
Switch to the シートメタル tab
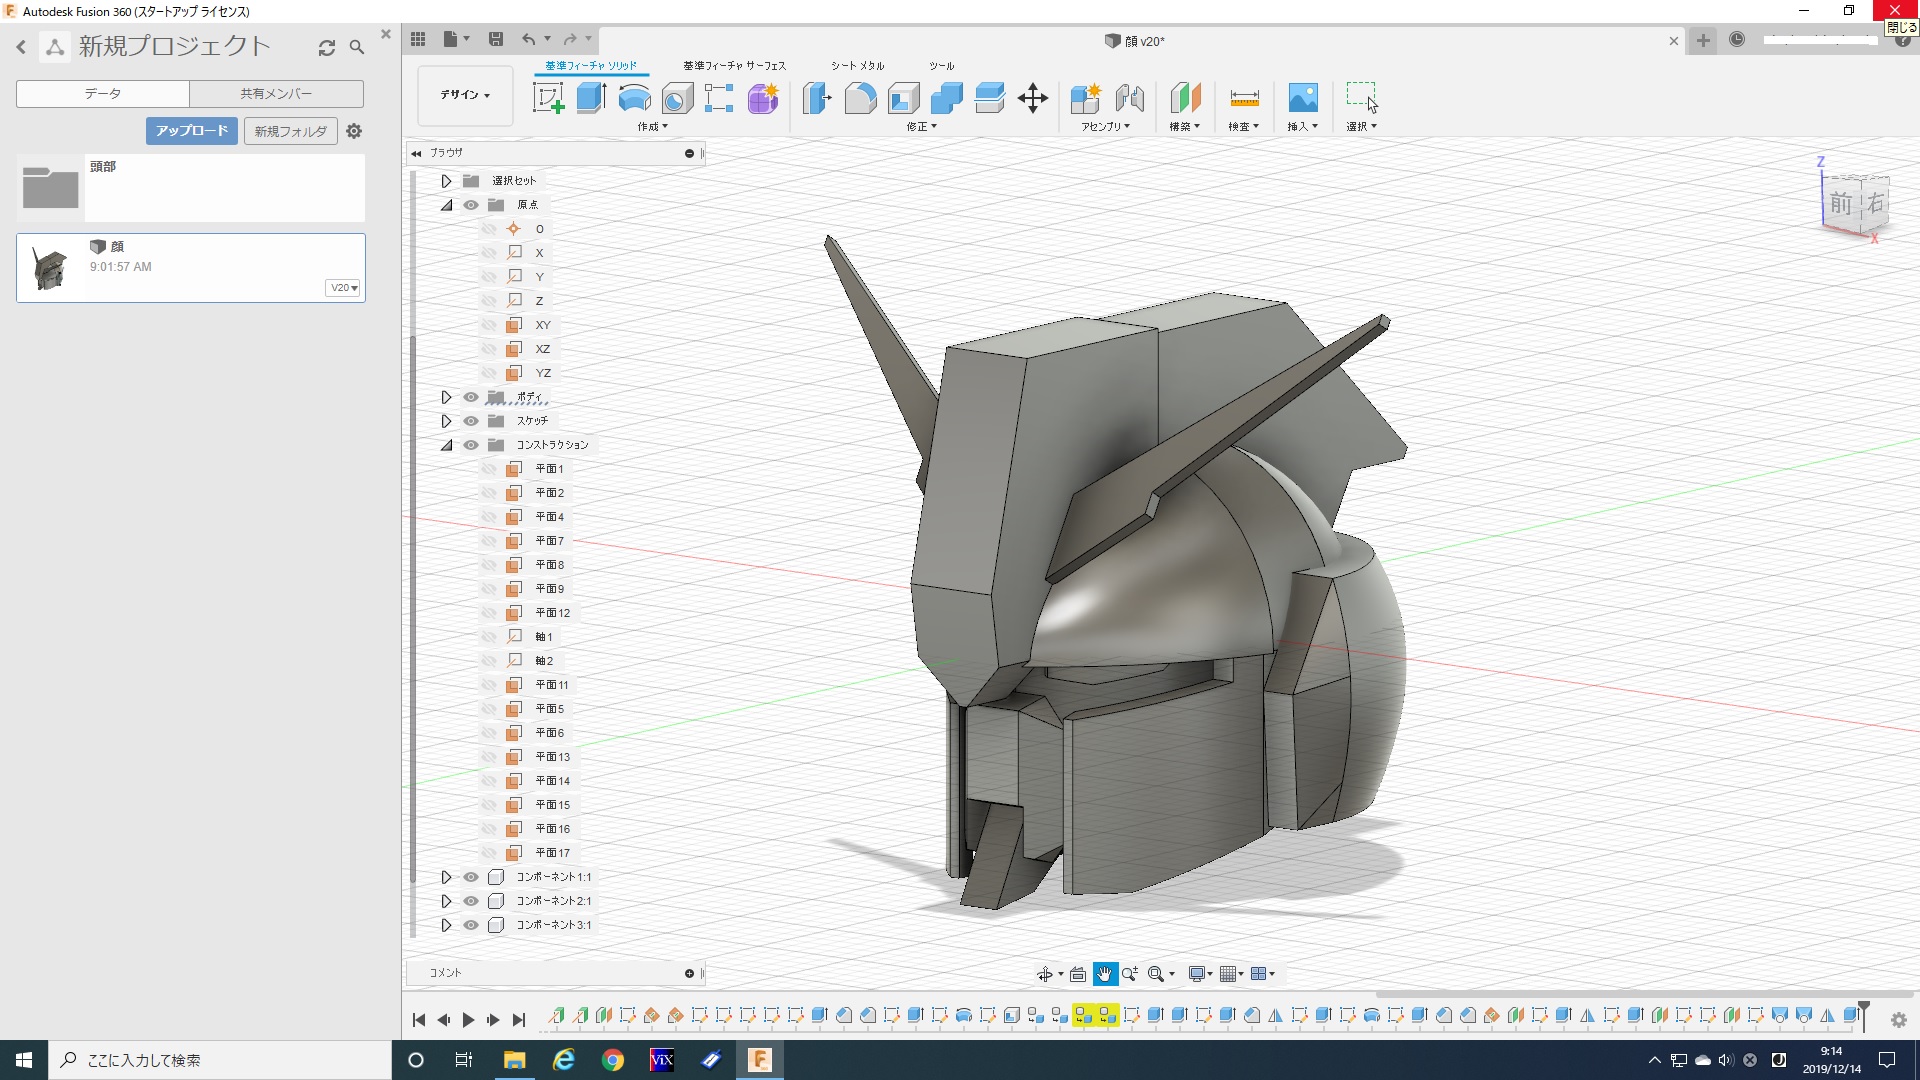click(x=857, y=66)
